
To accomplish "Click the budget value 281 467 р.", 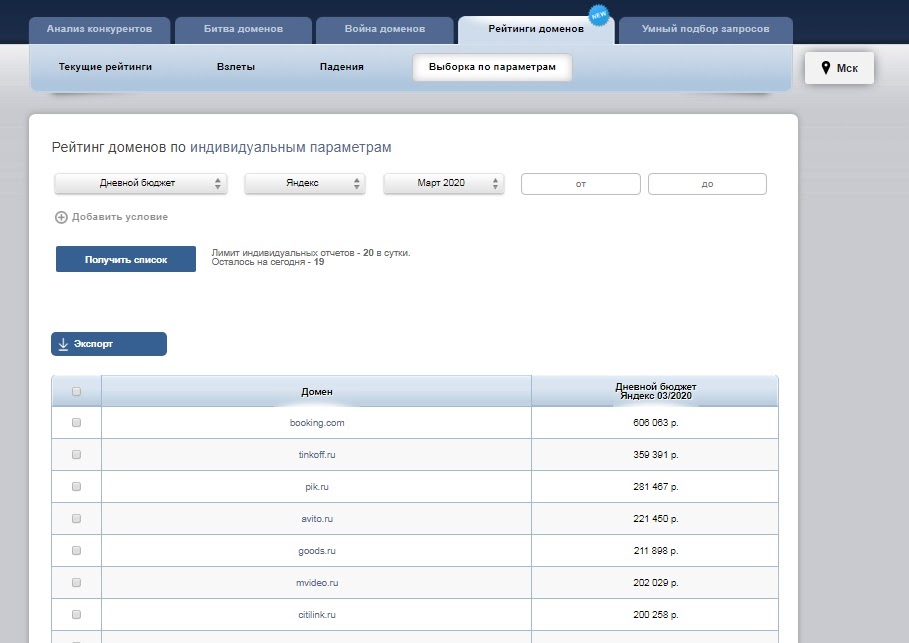I will click(x=656, y=486).
